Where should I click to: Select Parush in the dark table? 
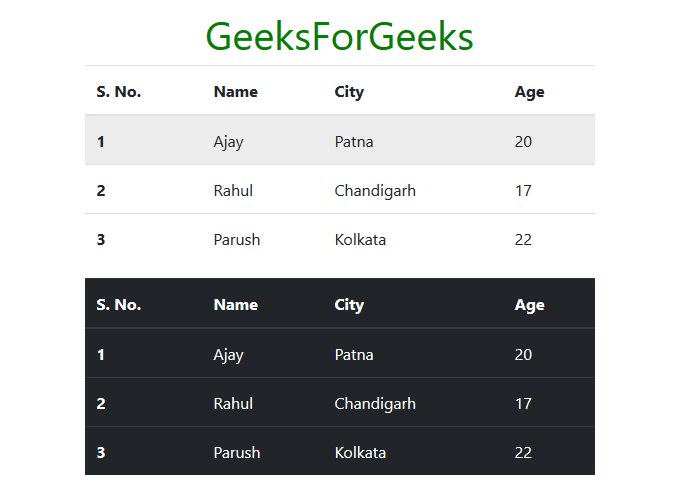pos(237,453)
